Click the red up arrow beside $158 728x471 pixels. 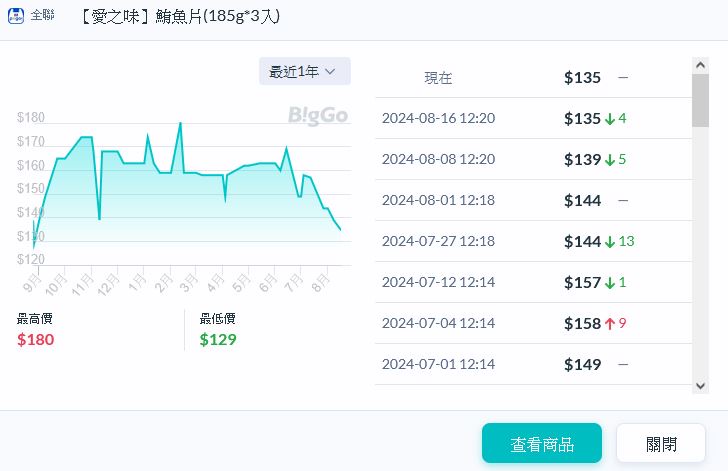point(610,323)
